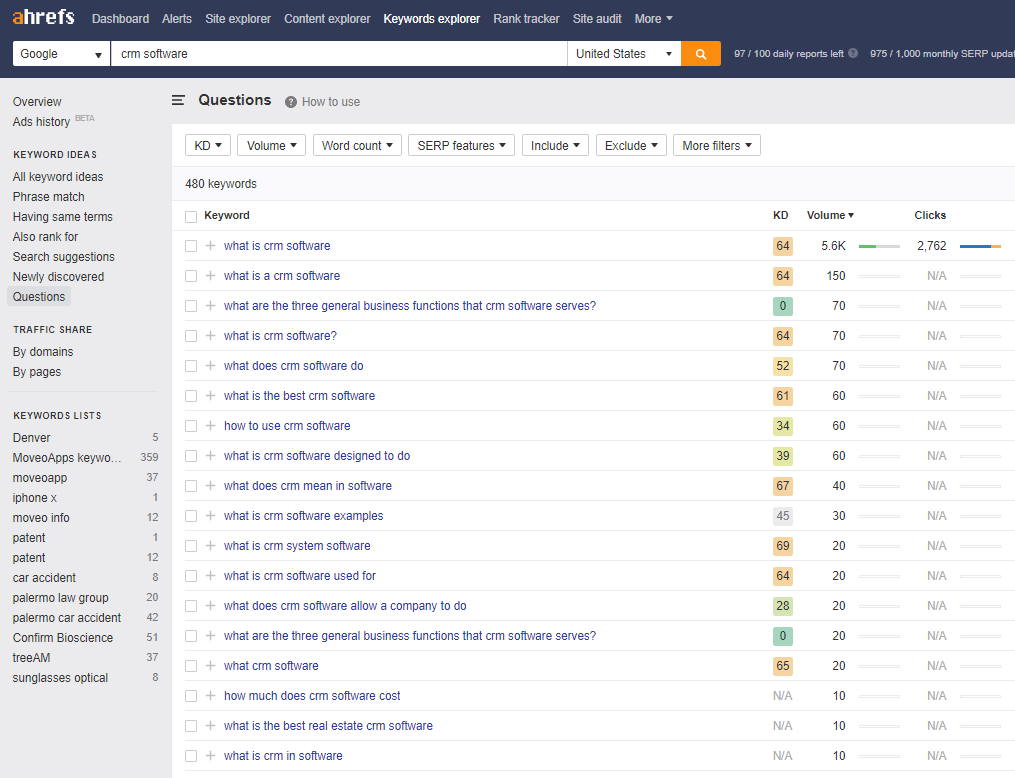Add 'what is a crm software' via plus
The width and height of the screenshot is (1015, 778).
click(x=210, y=276)
